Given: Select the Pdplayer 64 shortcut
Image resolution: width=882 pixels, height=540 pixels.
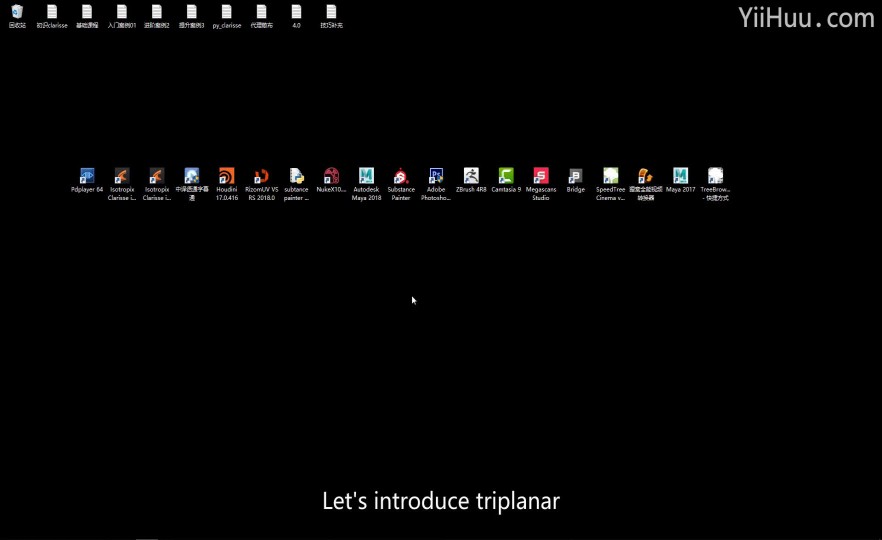Looking at the screenshot, I should point(87,180).
